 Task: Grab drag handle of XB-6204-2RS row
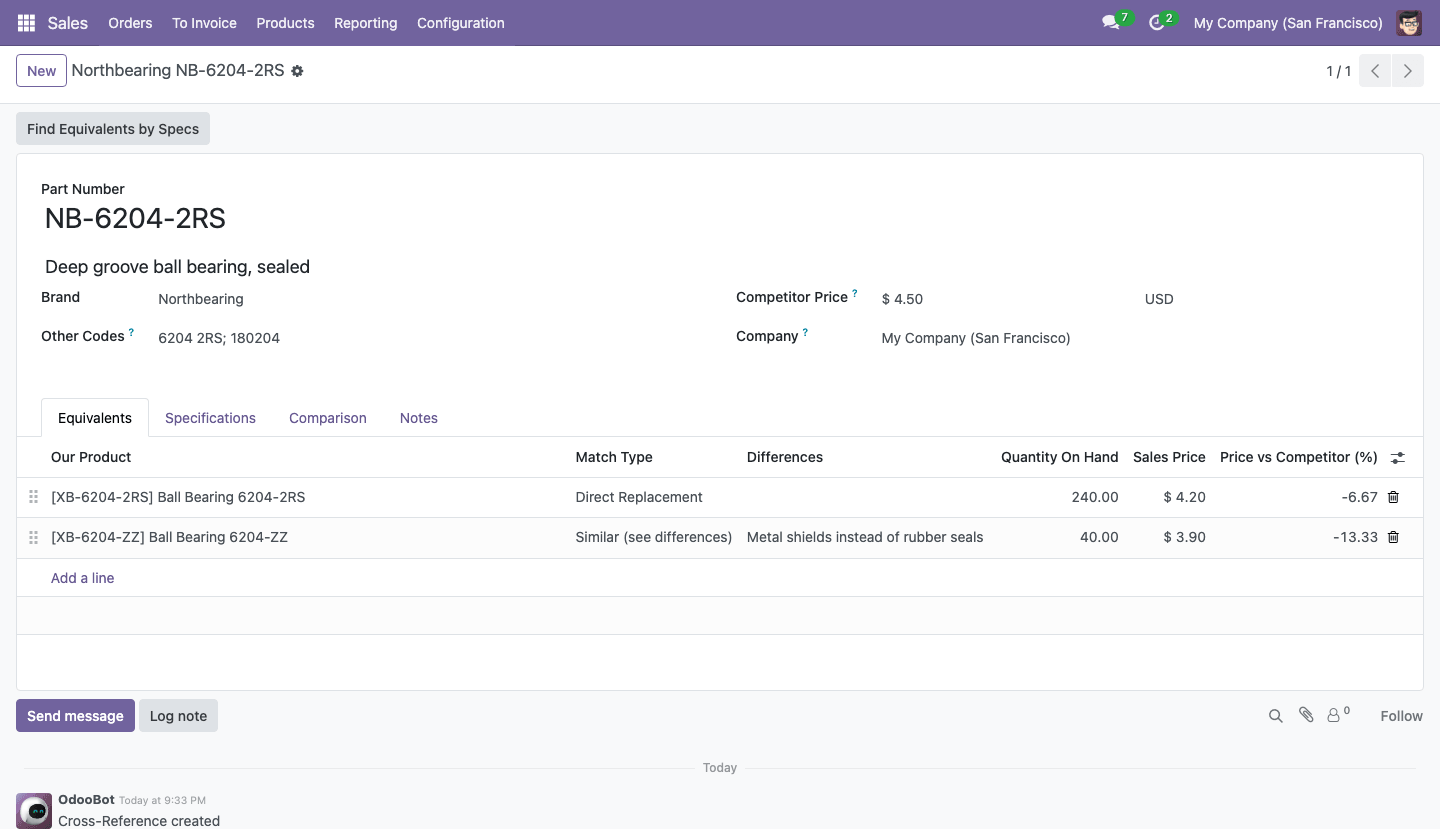(x=33, y=497)
